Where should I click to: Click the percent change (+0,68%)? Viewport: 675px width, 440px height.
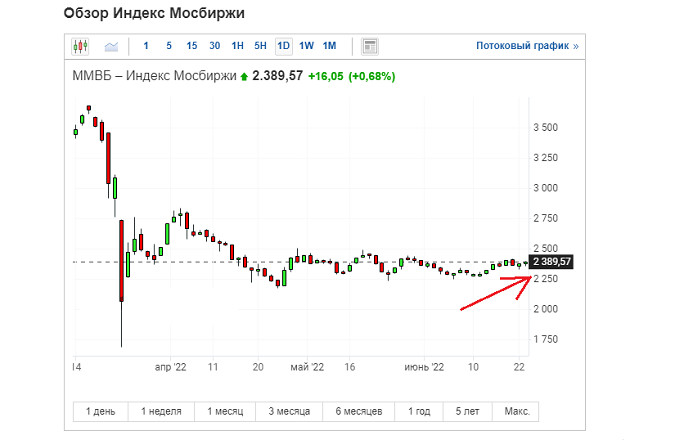(x=372, y=76)
